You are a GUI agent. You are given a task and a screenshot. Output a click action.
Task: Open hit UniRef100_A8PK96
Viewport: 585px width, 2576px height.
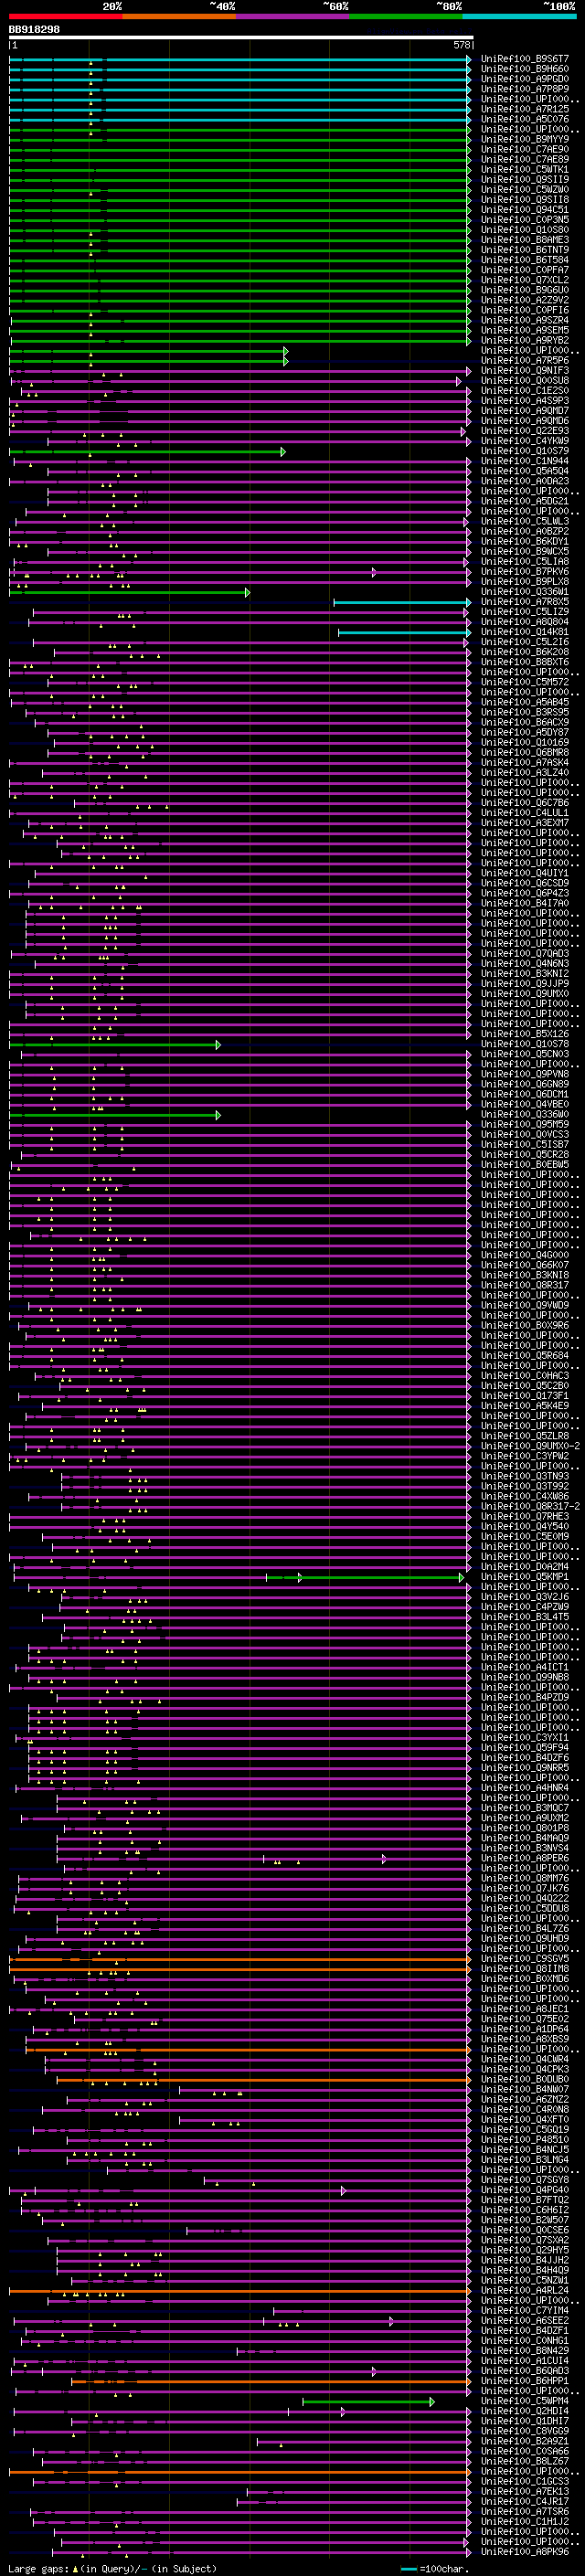(525, 2552)
